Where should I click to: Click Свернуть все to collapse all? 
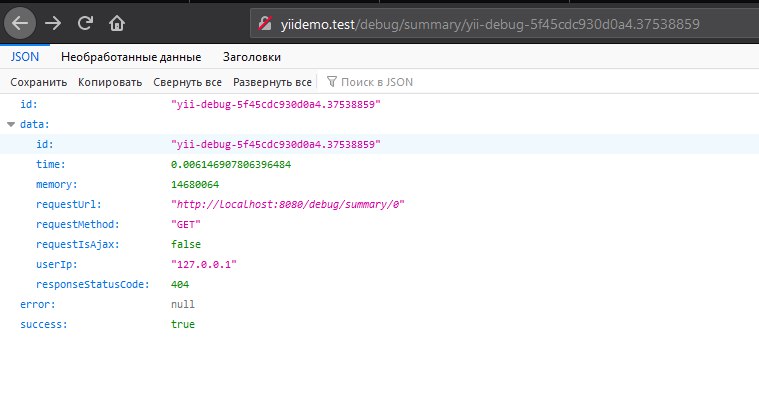[187, 82]
